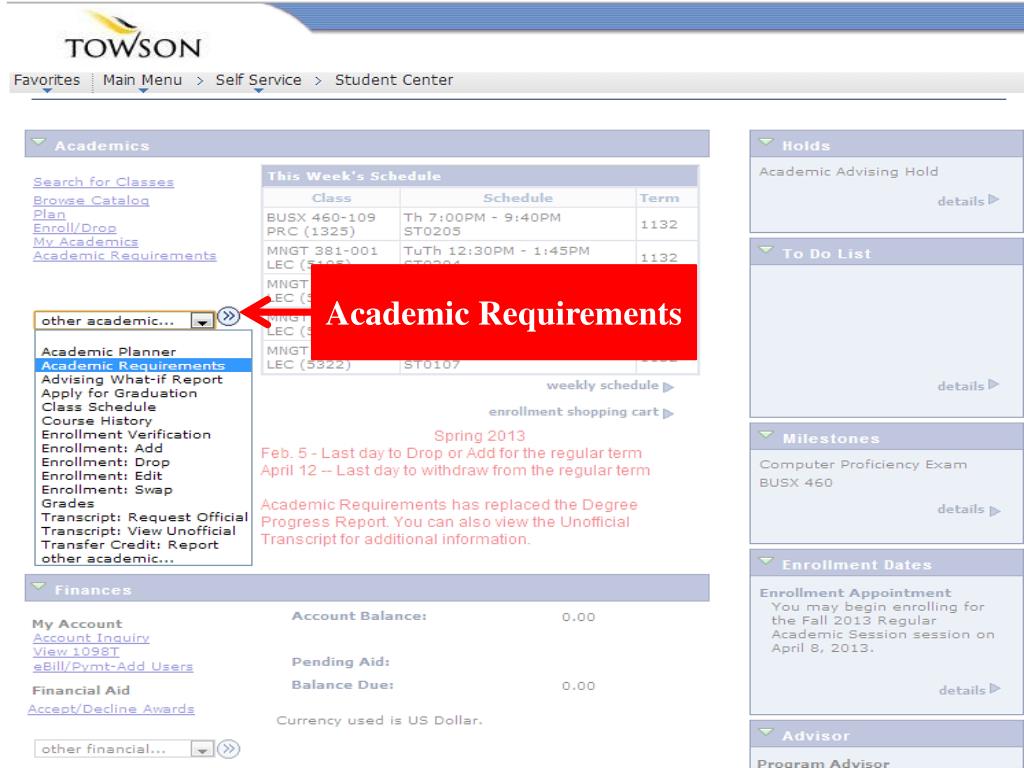Select Grades option in dropdown
The image size is (1024, 768).
(143, 504)
